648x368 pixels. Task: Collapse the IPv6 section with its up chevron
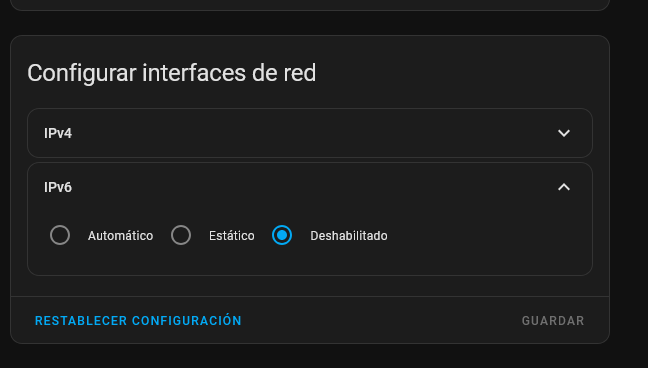564,187
